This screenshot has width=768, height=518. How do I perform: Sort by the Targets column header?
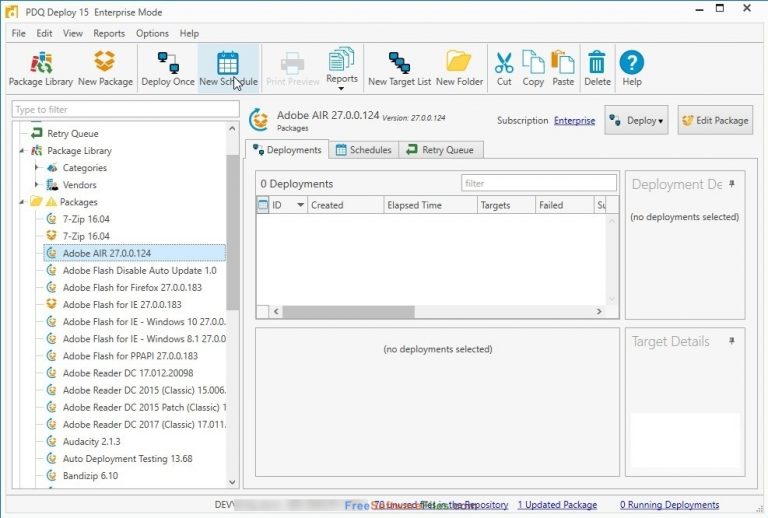coord(506,205)
